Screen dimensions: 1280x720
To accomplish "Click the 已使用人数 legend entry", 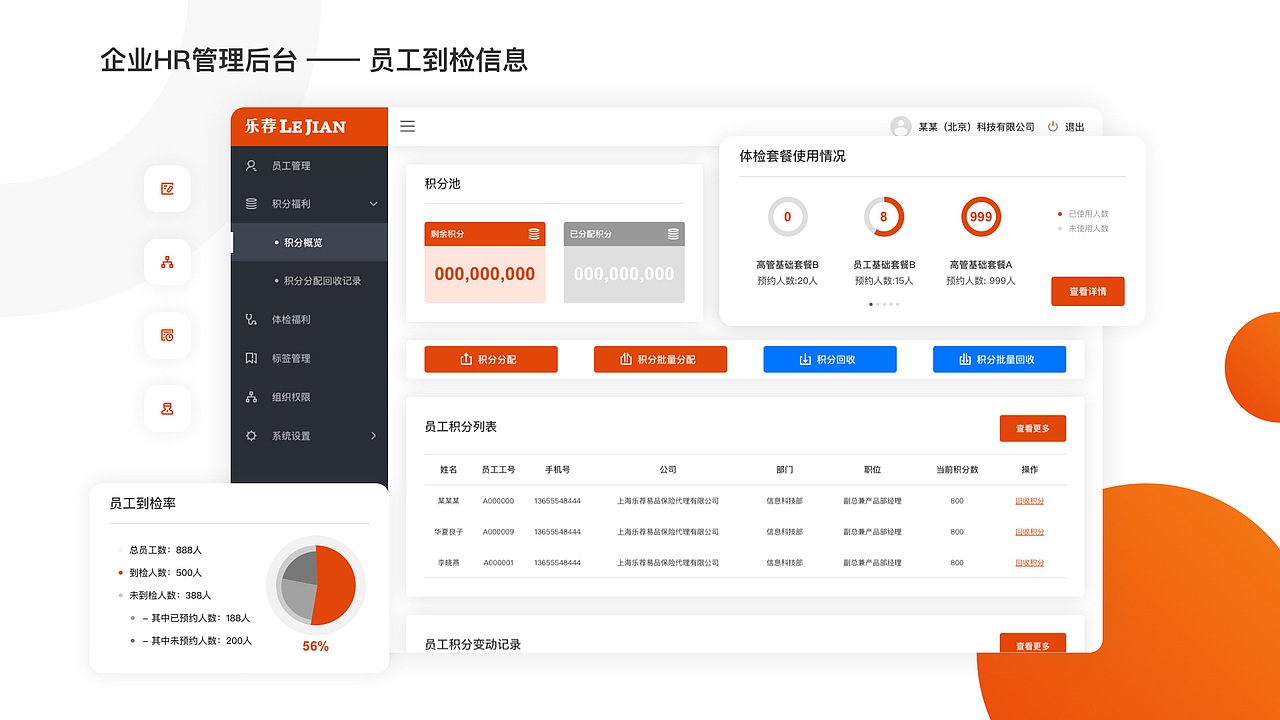I will 1083,214.
